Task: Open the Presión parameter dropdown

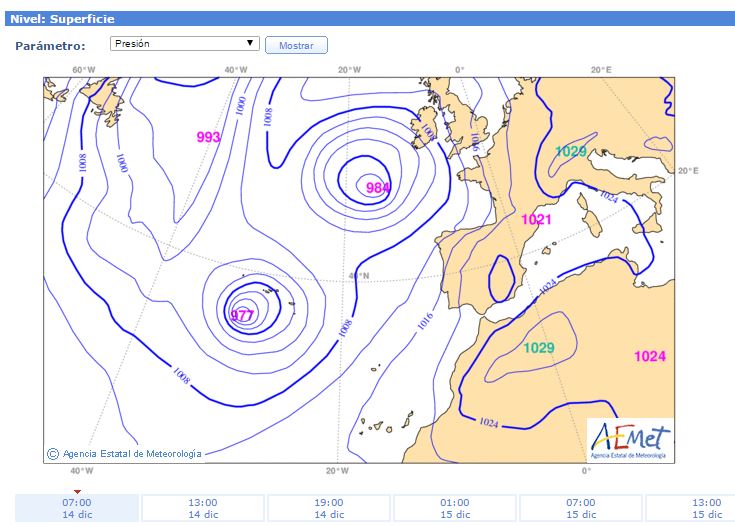Action: click(184, 44)
